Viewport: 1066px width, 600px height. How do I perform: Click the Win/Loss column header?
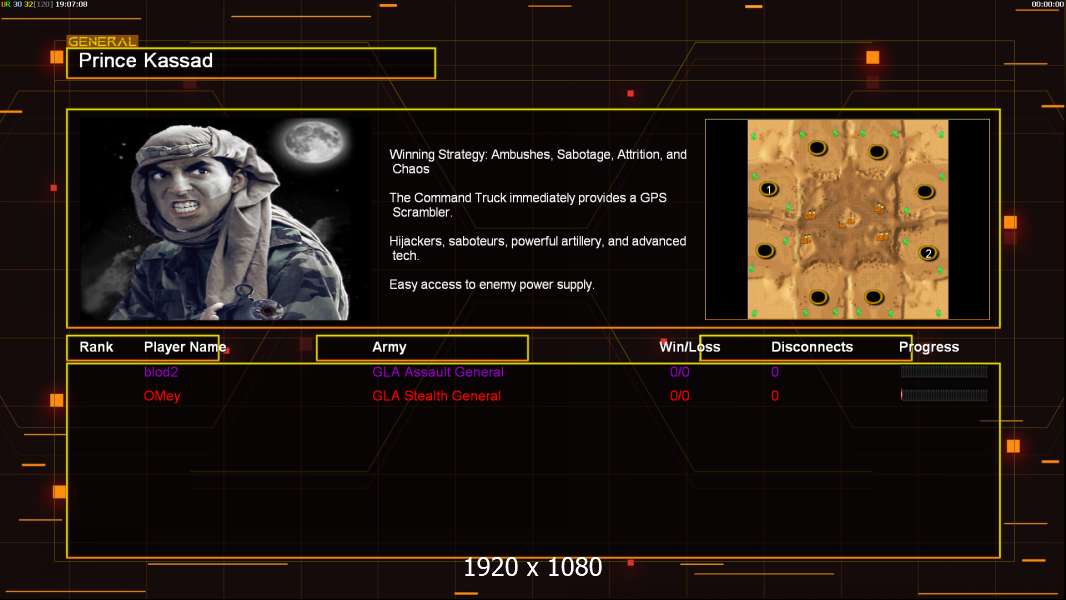(x=689, y=347)
